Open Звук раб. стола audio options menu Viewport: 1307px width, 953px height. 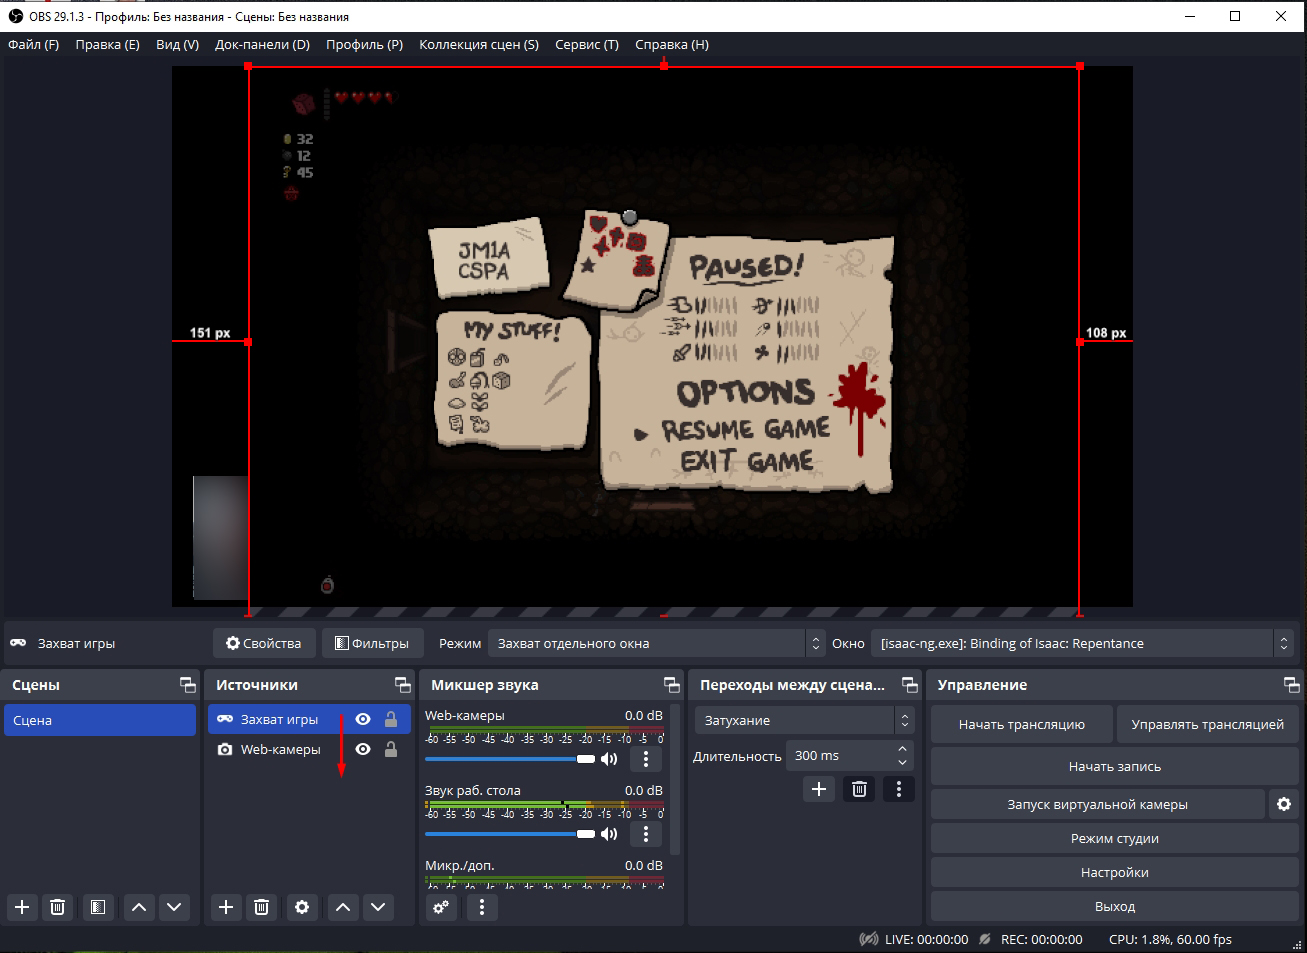point(646,834)
